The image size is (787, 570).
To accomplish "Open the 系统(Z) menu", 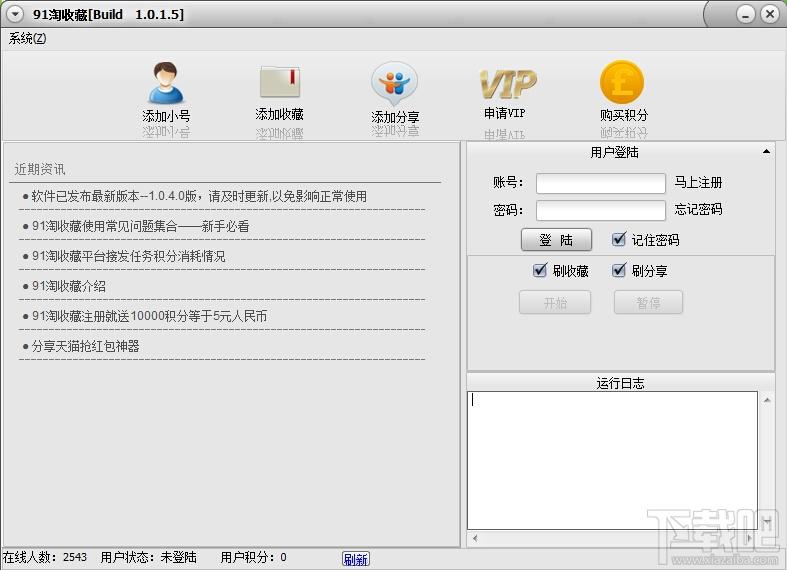I will click(27, 38).
